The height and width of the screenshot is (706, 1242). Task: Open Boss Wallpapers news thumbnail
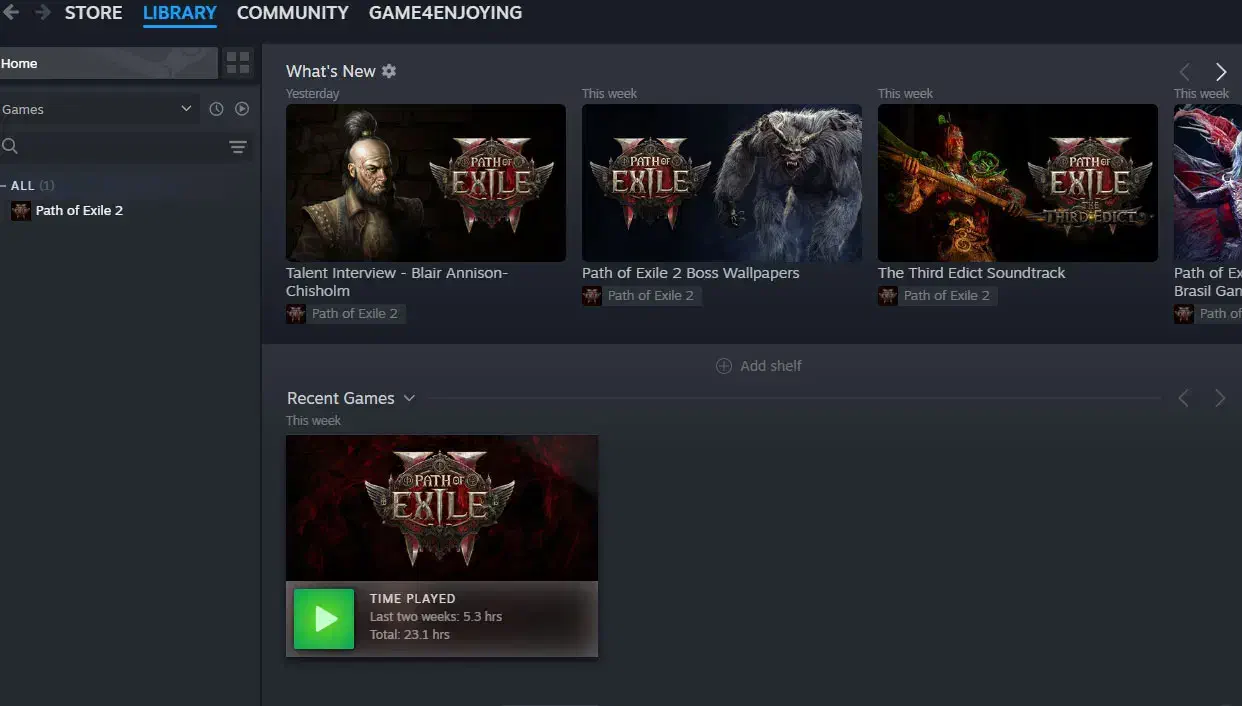[x=722, y=183]
